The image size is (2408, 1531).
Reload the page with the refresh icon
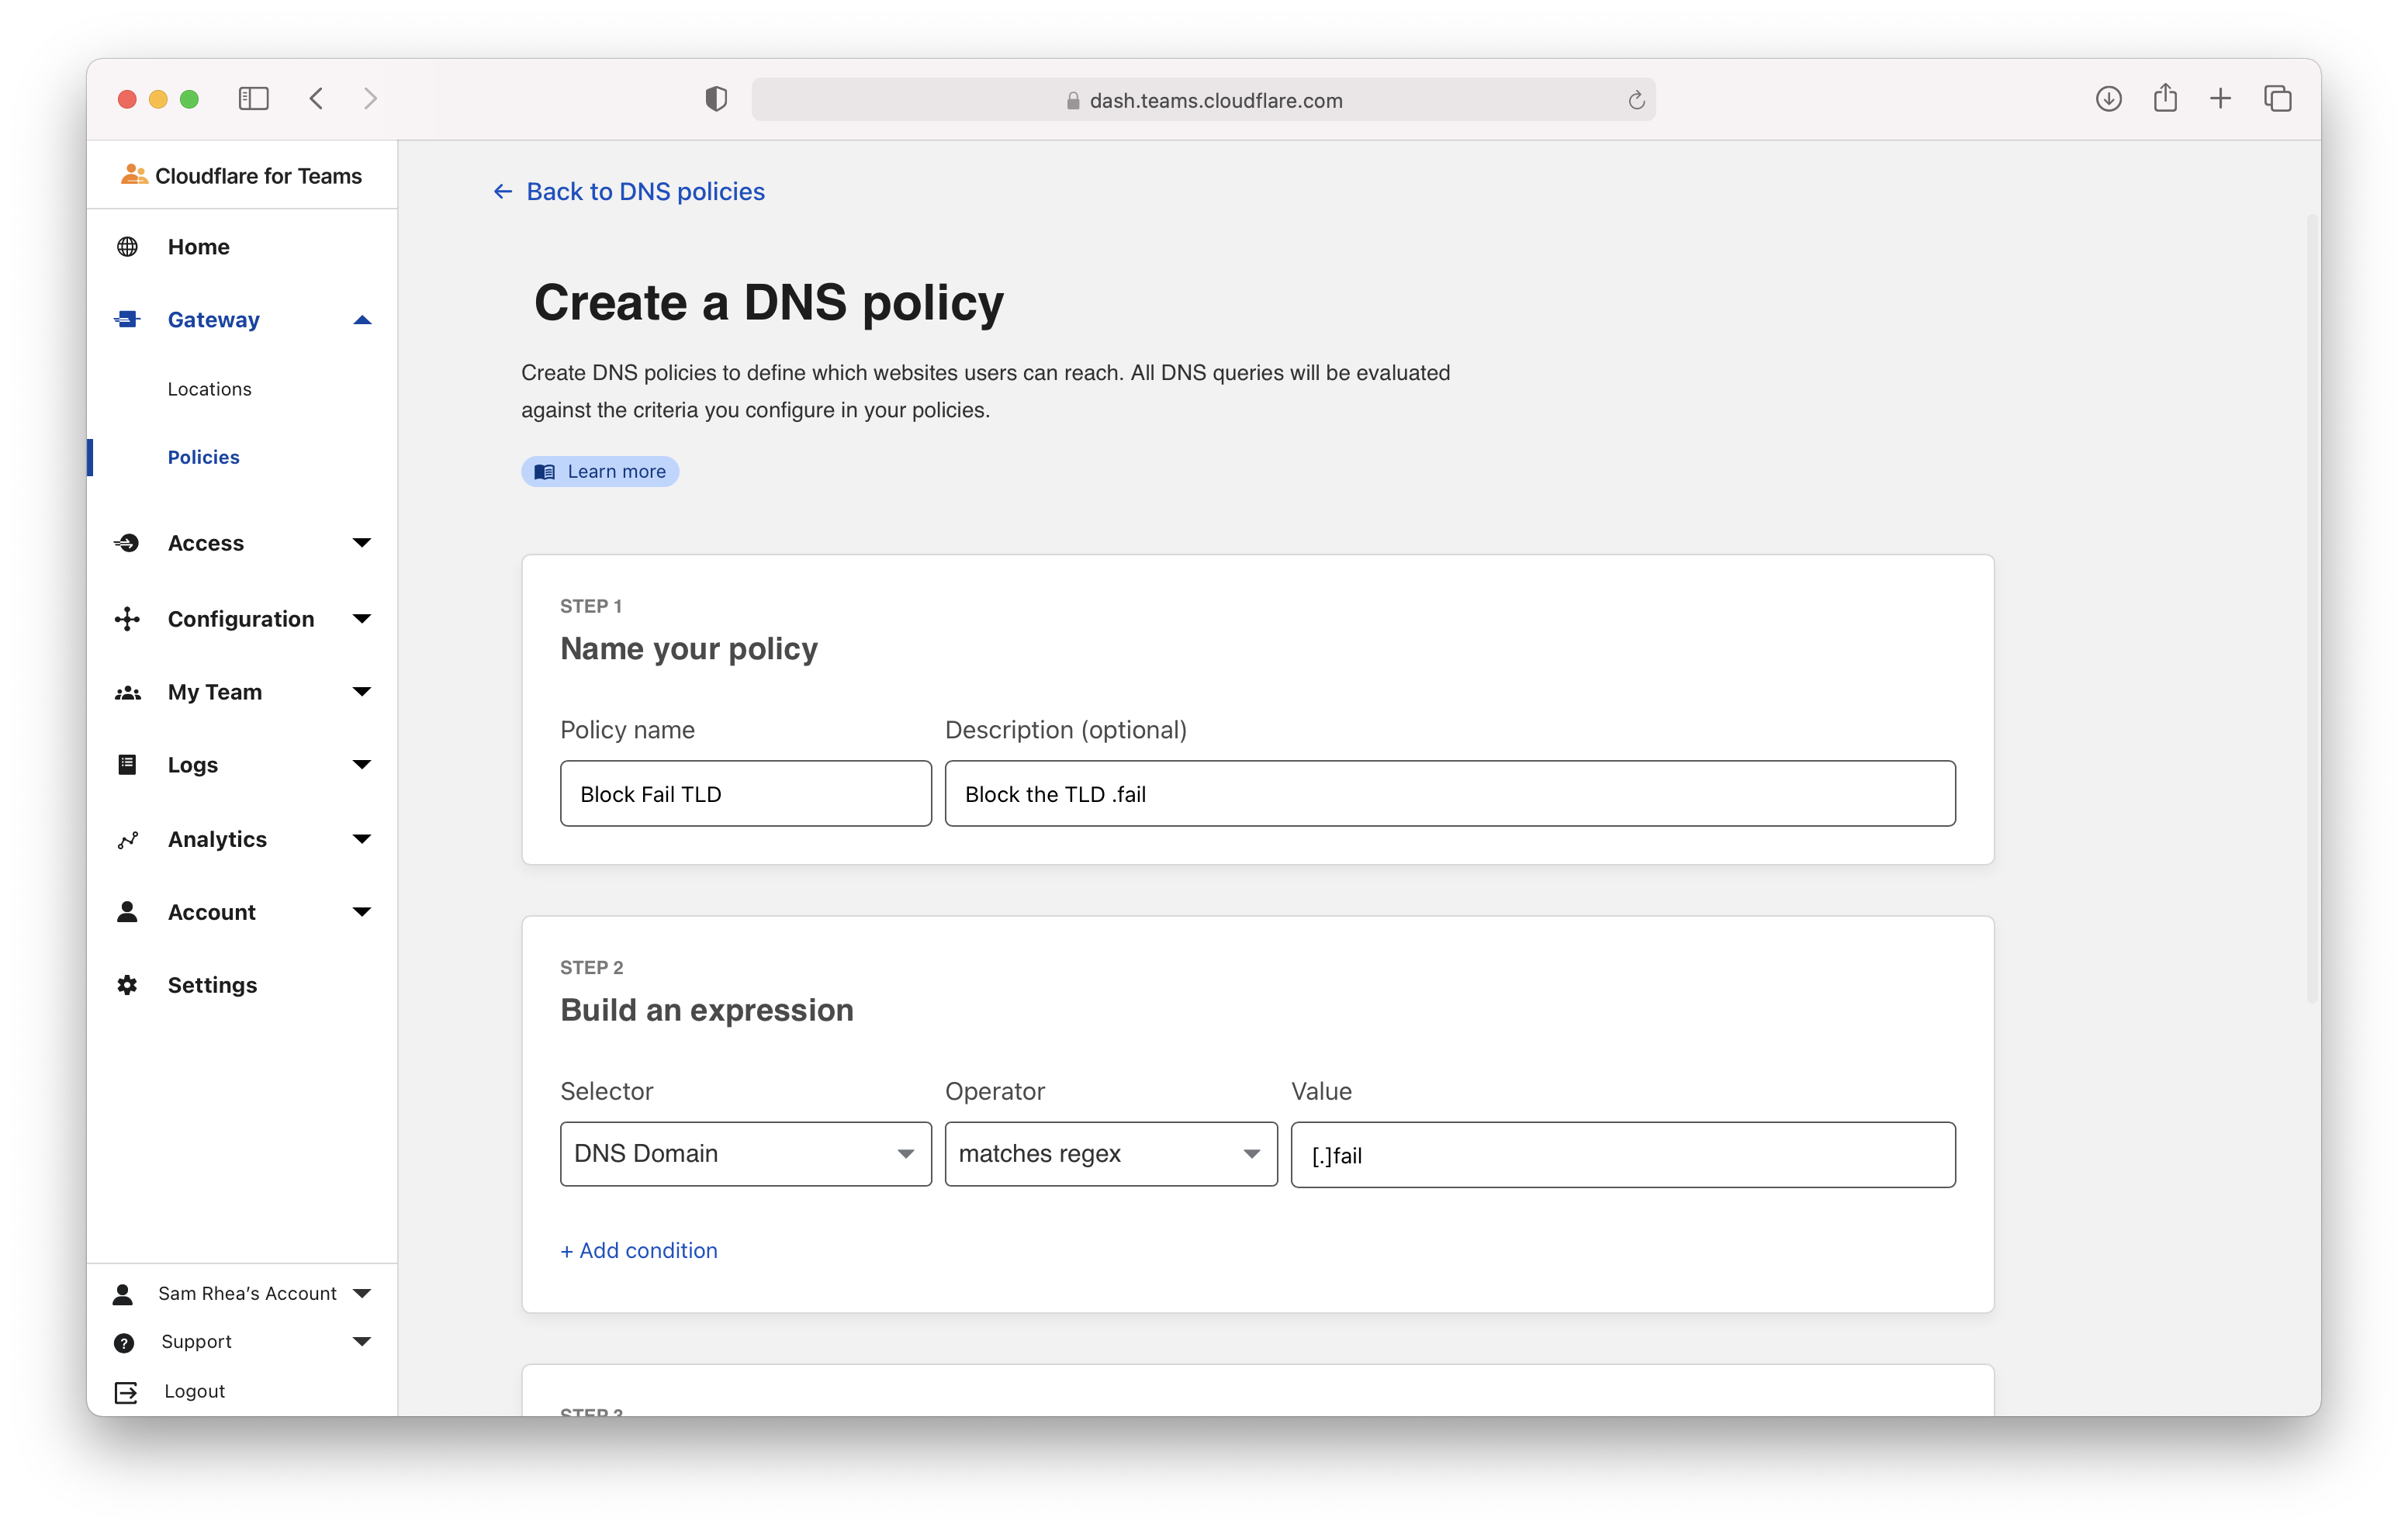coord(1636,100)
